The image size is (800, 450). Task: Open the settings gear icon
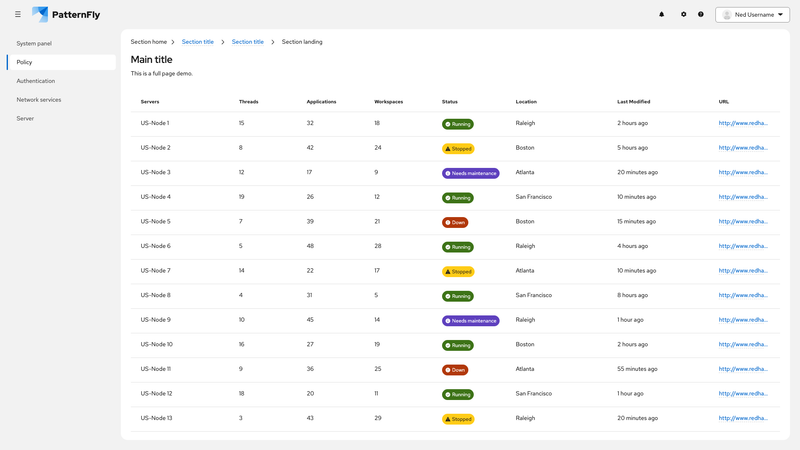click(684, 14)
